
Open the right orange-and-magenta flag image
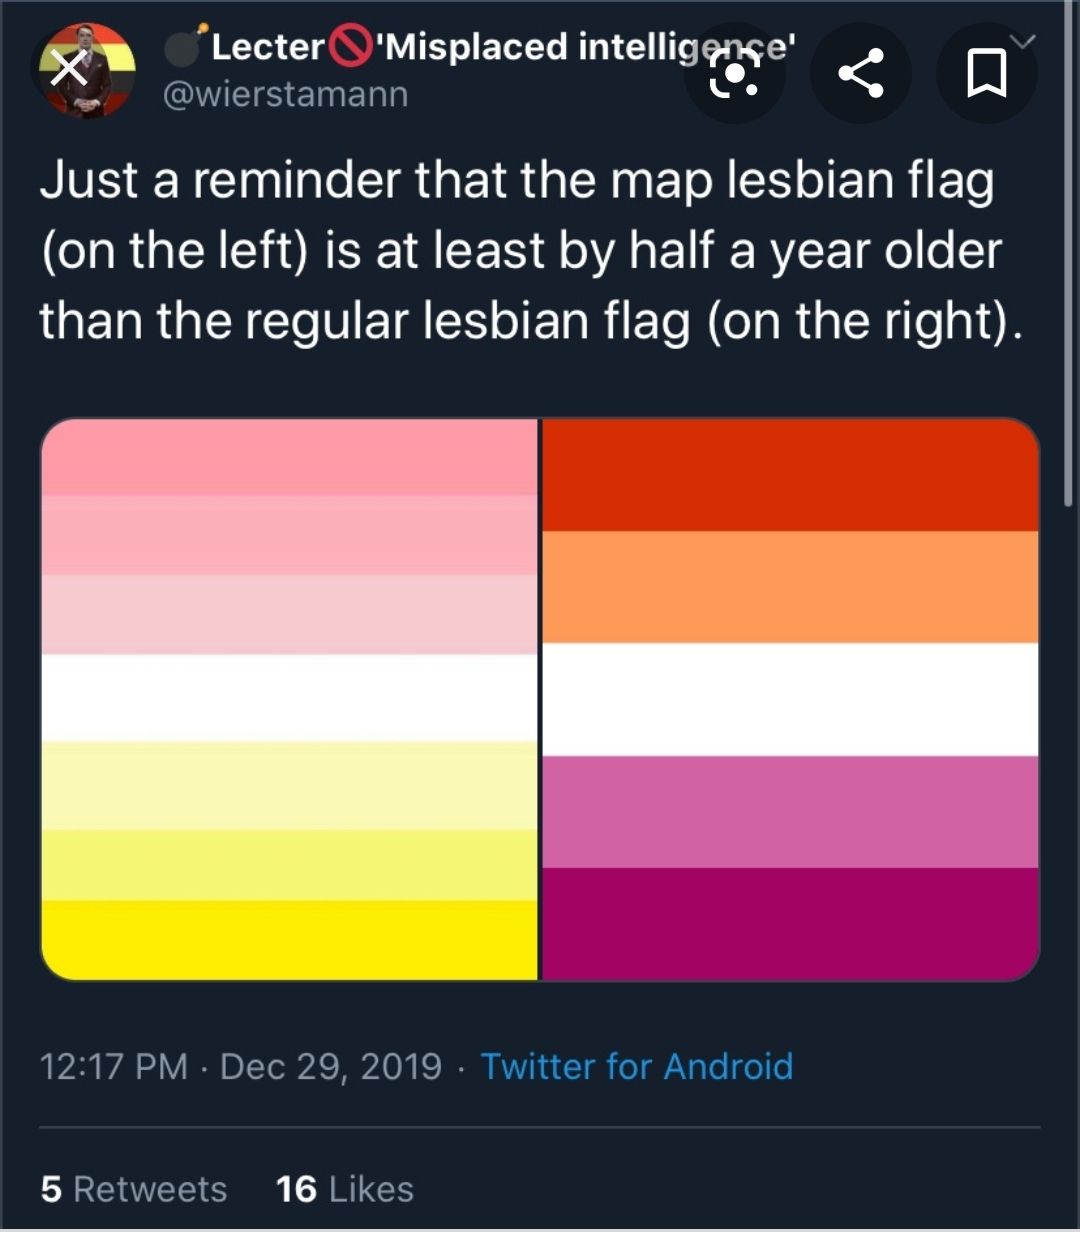click(x=791, y=699)
